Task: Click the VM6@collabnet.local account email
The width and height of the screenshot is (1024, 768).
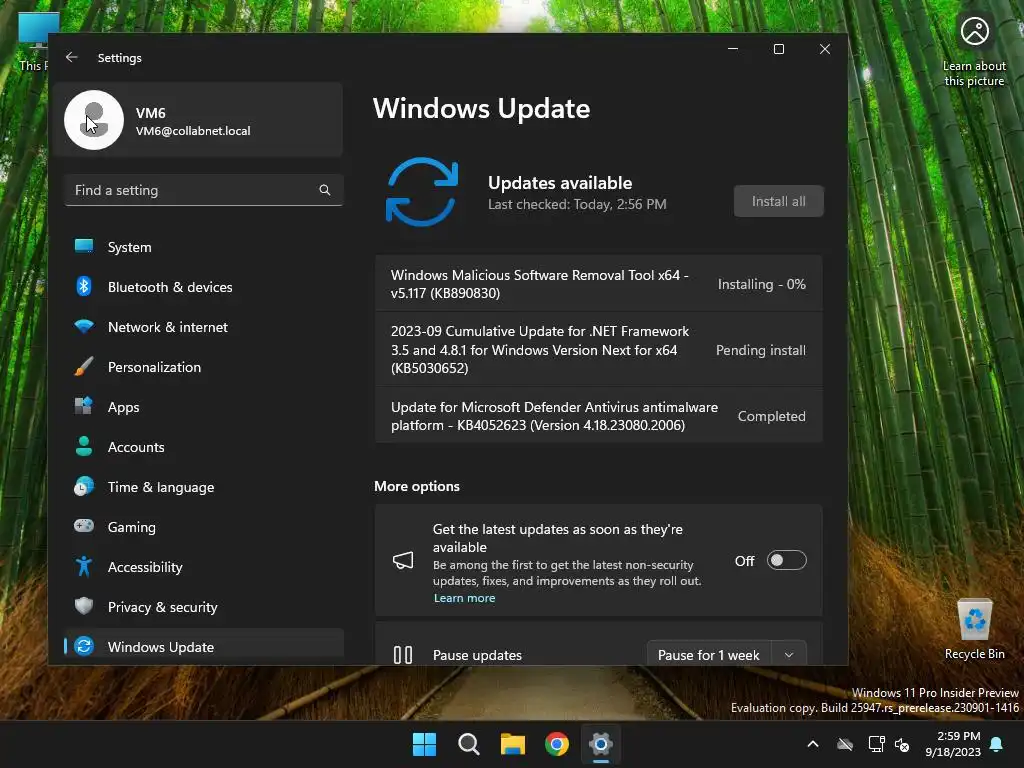Action: pyautogui.click(x=193, y=131)
